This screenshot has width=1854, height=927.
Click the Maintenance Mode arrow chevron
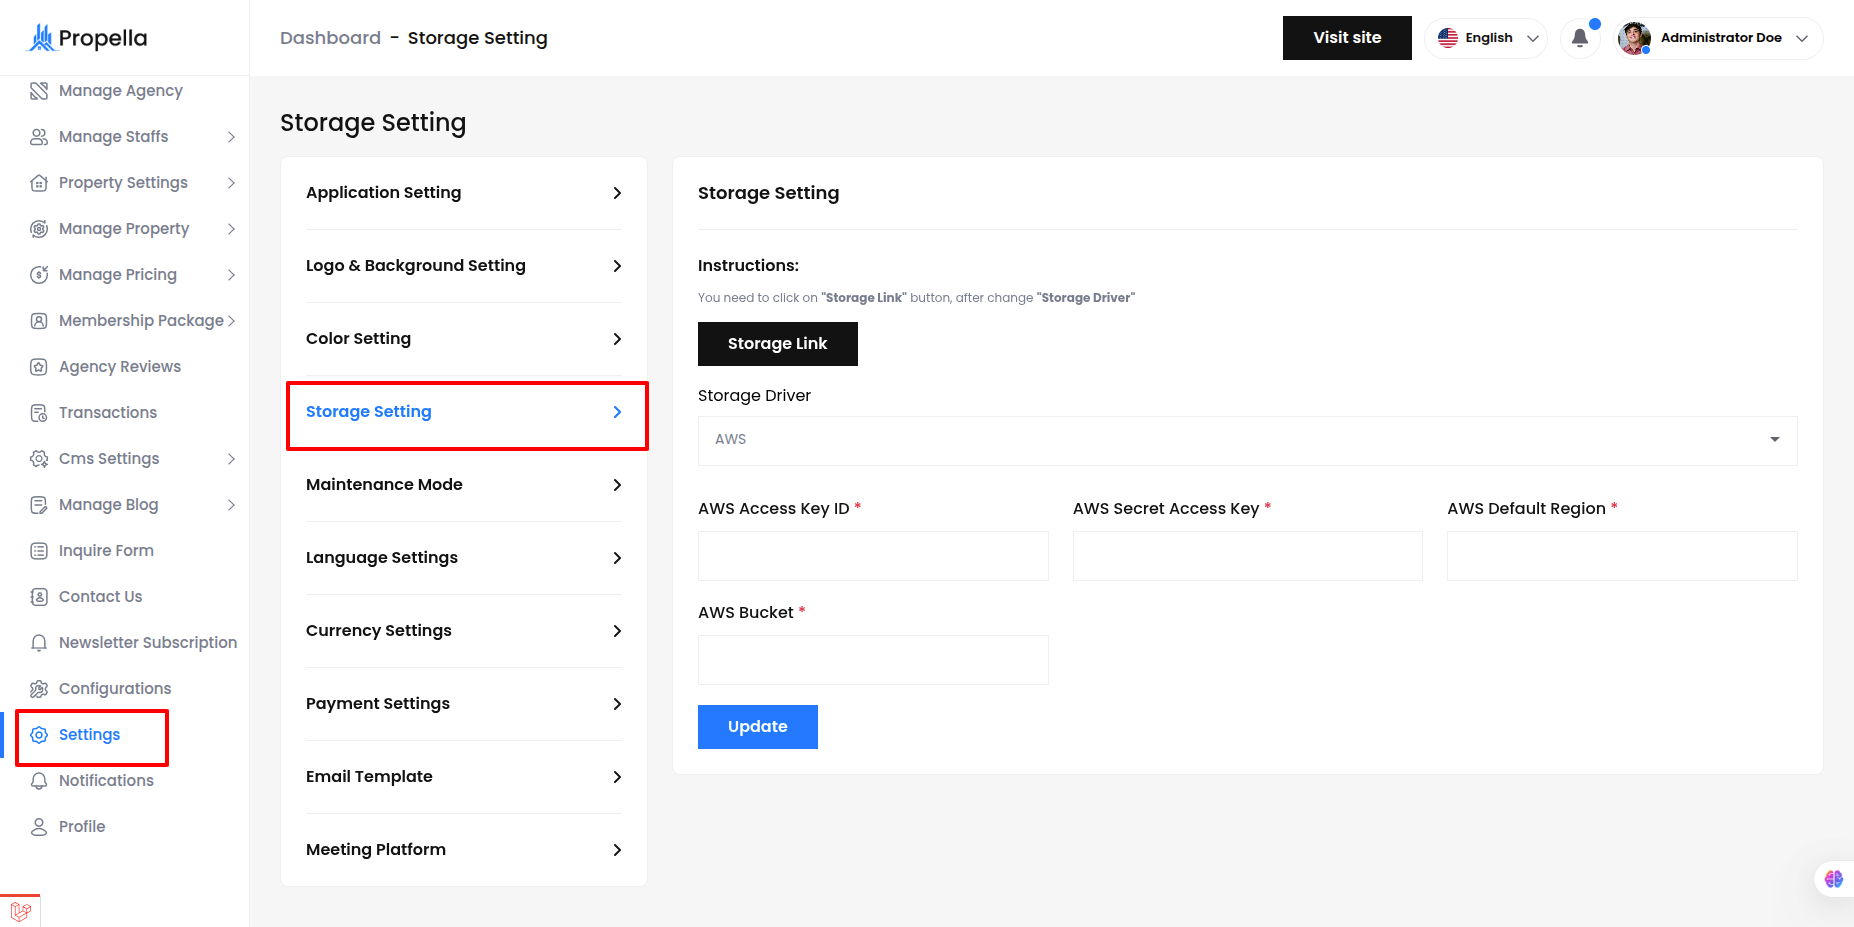(x=617, y=485)
